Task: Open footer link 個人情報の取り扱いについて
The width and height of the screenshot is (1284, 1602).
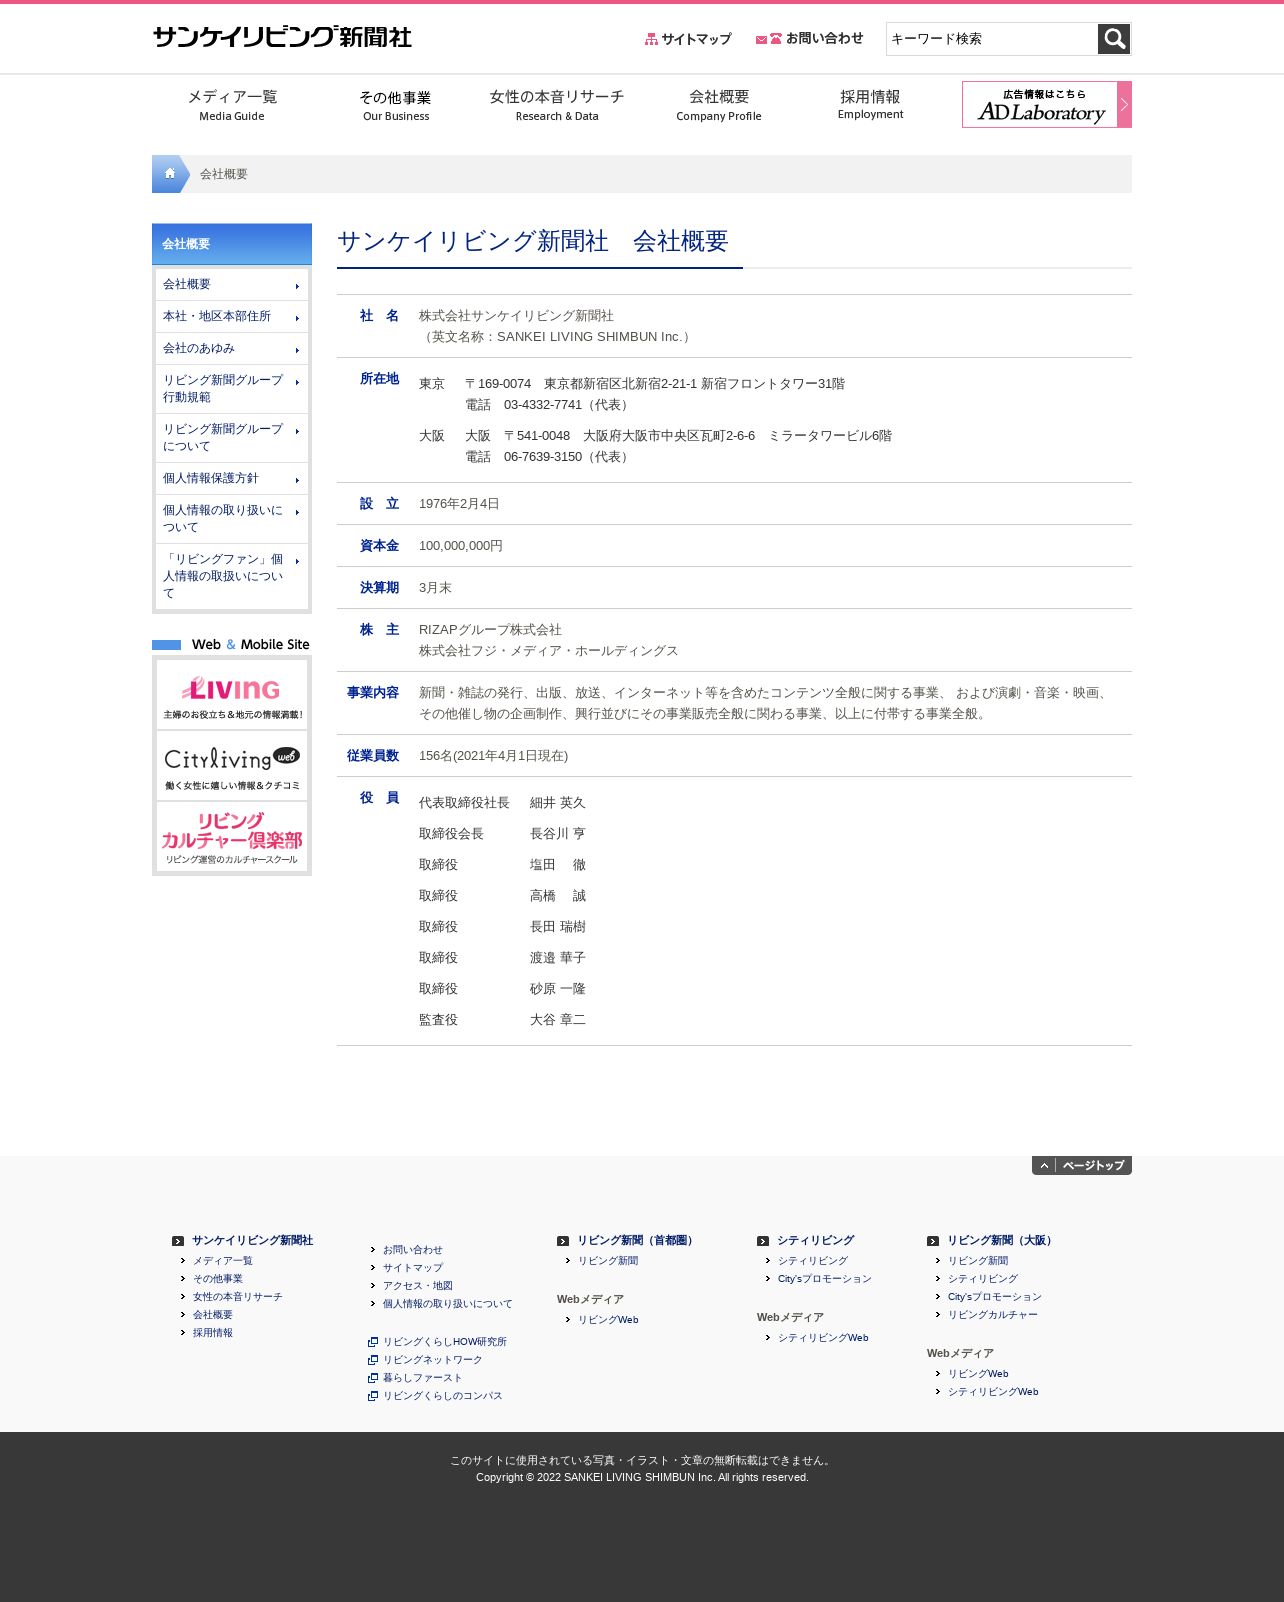Action: (448, 1304)
